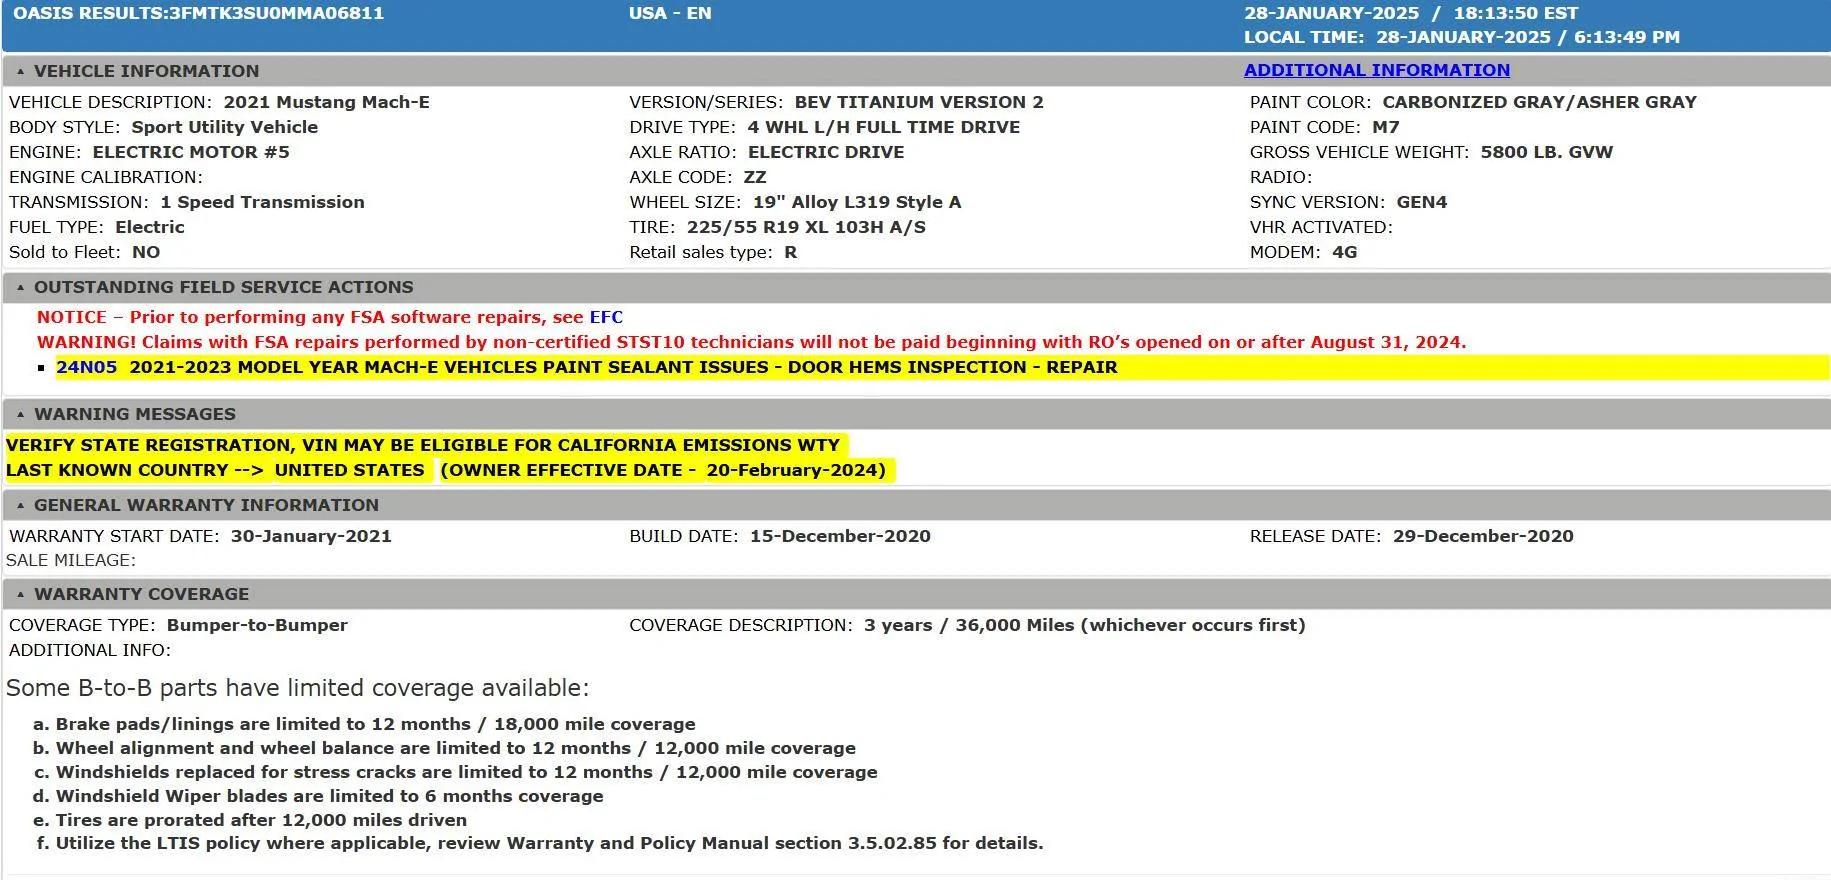
Task: Click the Modem 4G value
Action: pyautogui.click(x=1345, y=252)
